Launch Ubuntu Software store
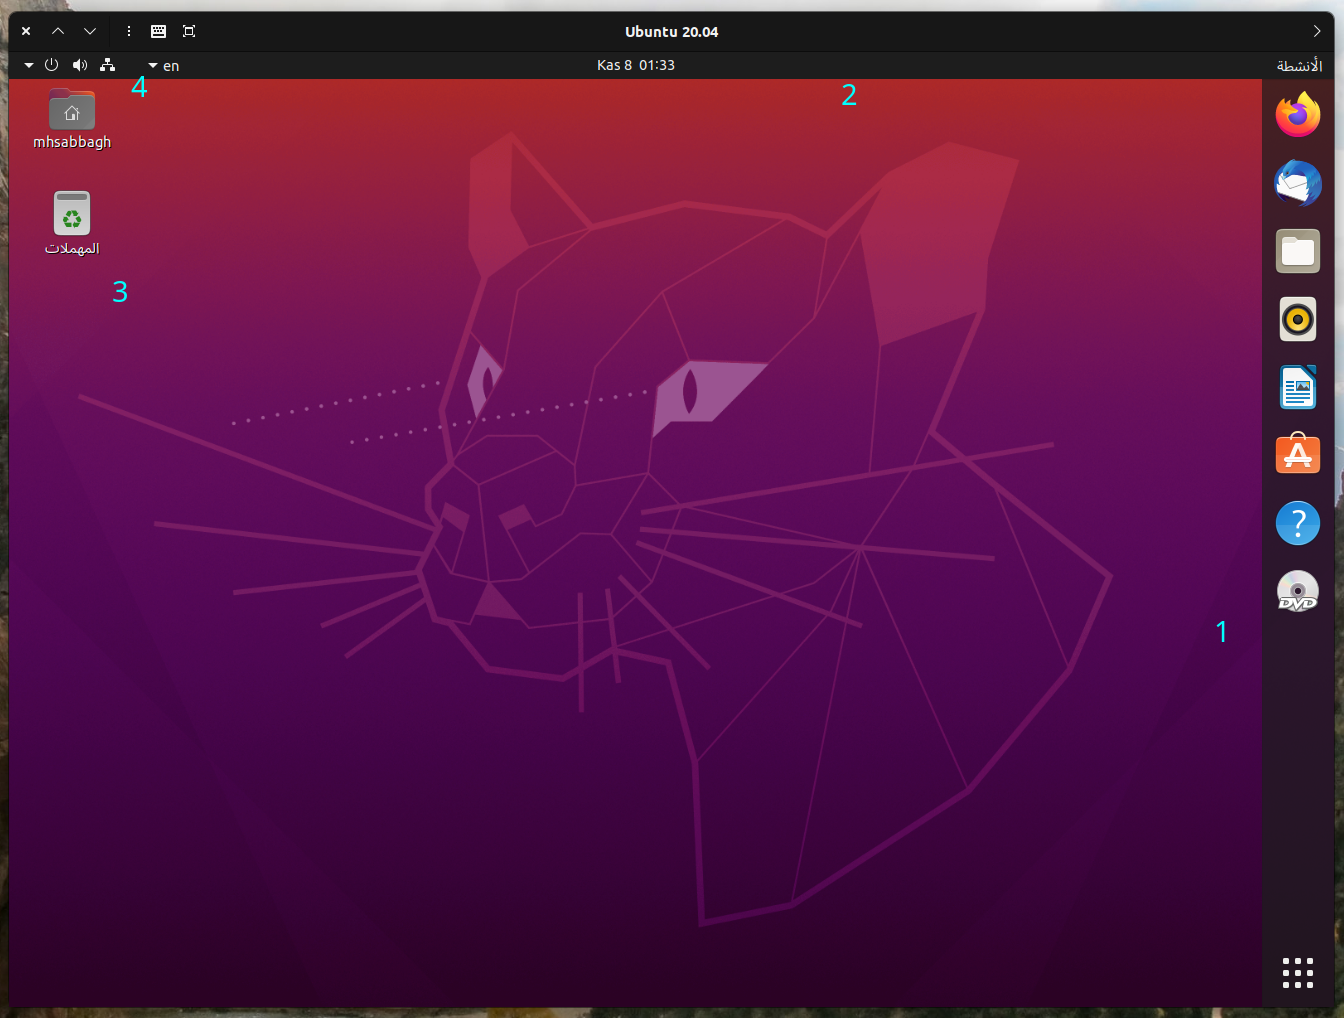 (1297, 455)
